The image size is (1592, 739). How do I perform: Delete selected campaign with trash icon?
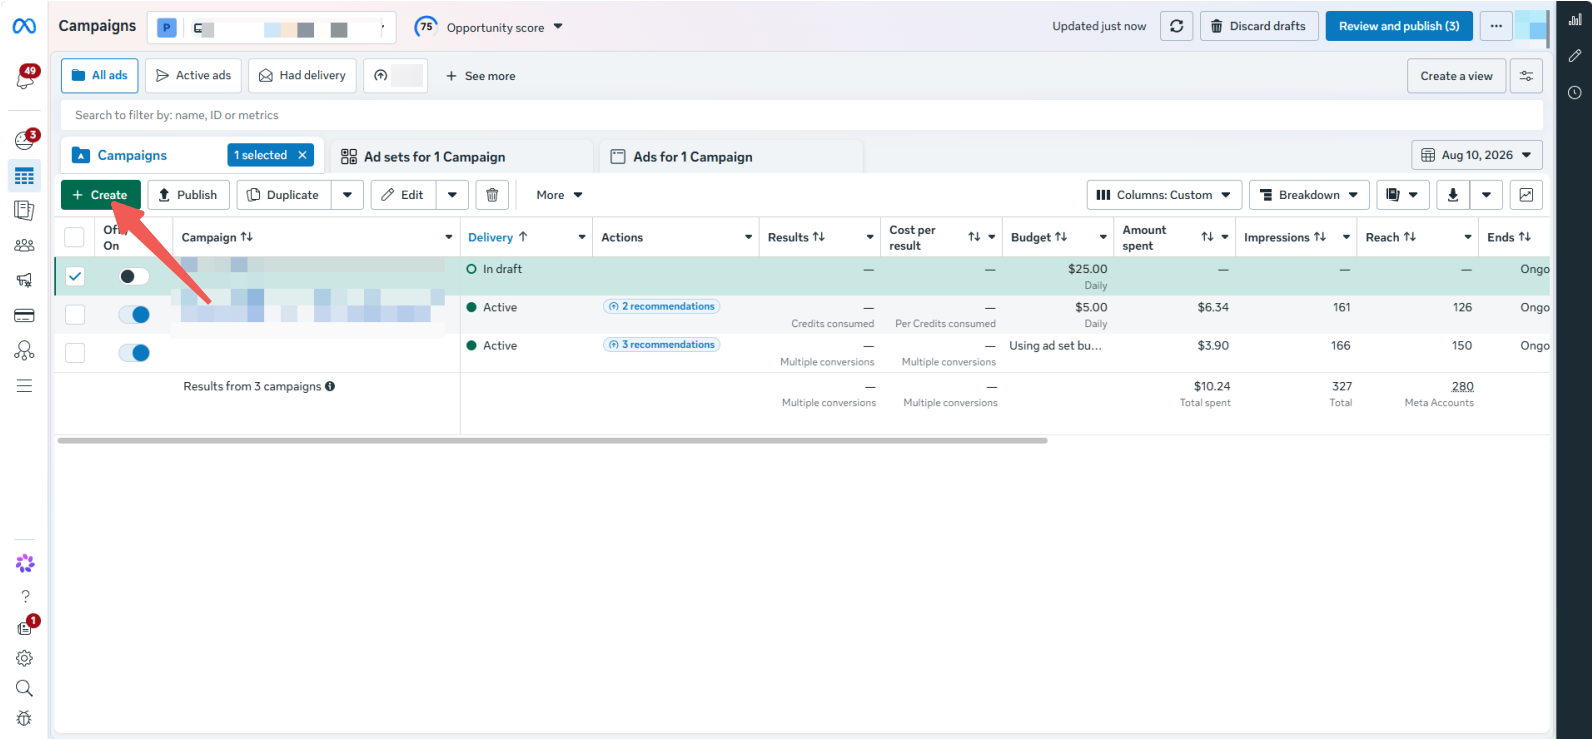[492, 195]
